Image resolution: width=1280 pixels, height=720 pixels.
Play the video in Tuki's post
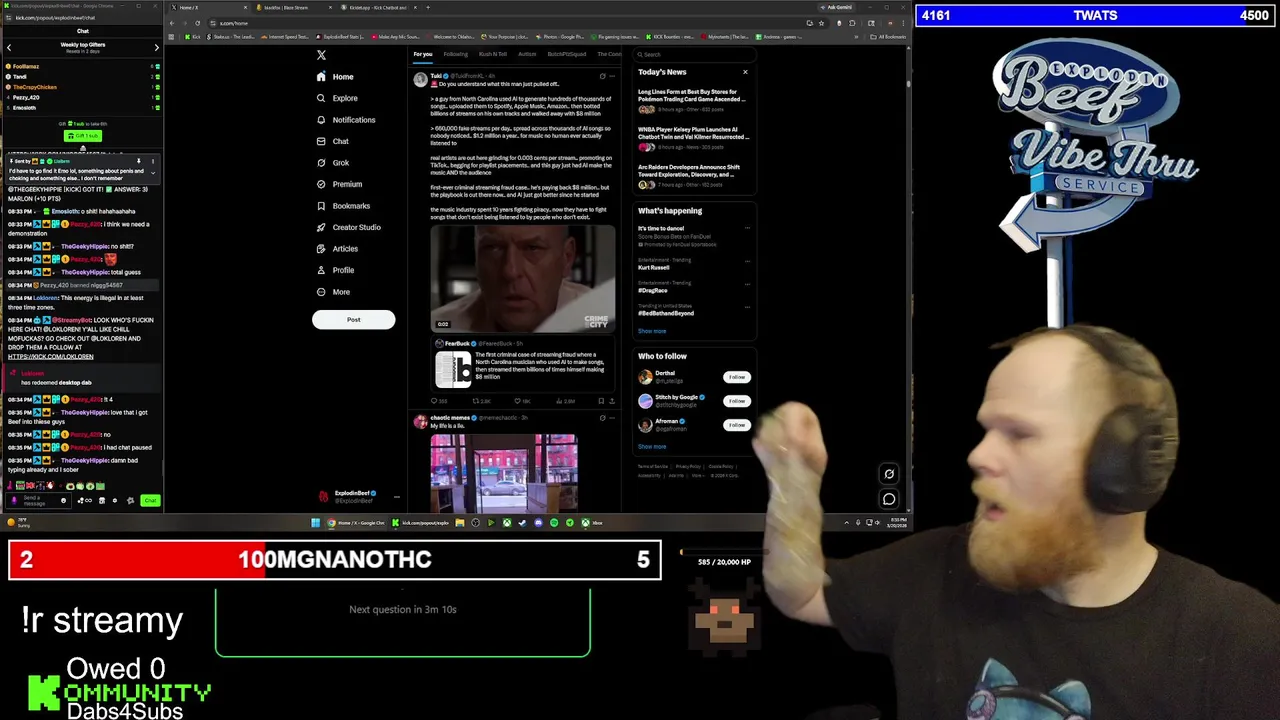[523, 278]
